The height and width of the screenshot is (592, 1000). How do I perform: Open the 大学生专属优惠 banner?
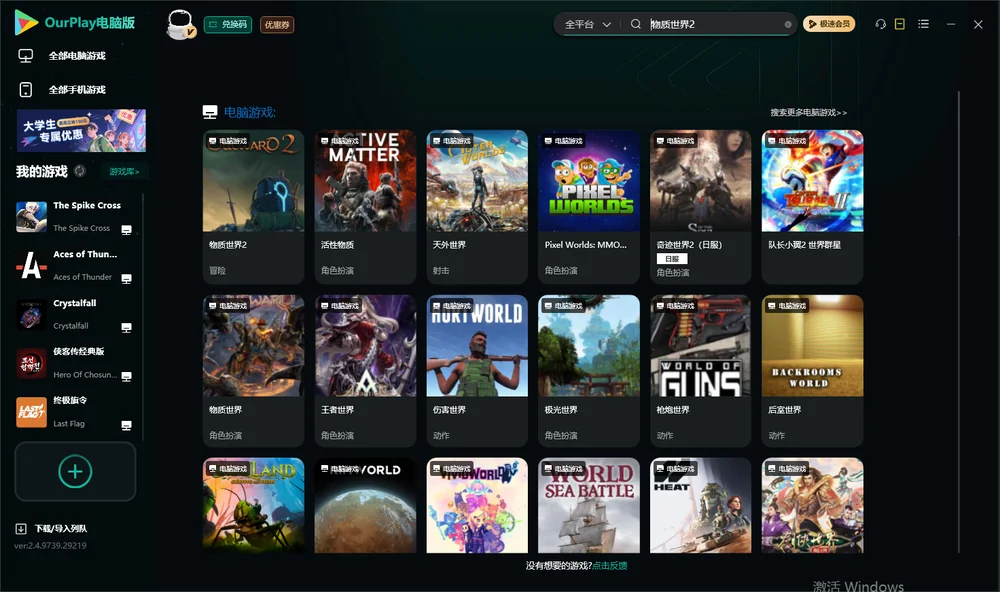coord(81,130)
